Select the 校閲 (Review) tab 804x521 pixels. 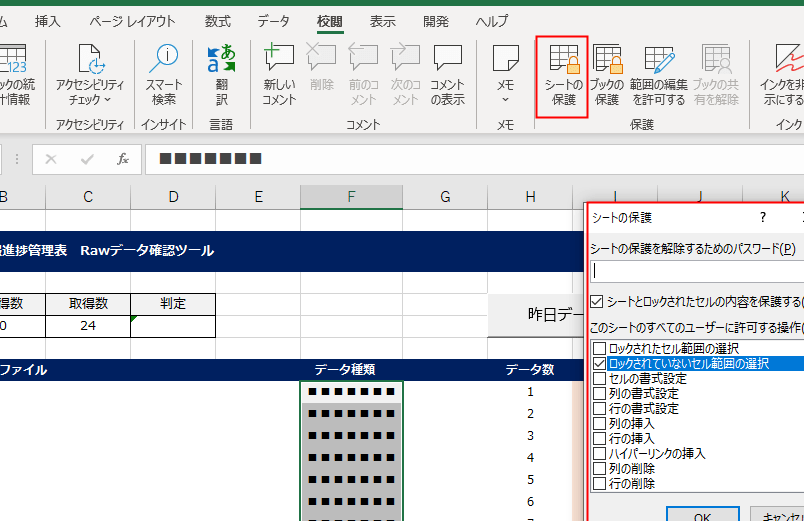330,22
